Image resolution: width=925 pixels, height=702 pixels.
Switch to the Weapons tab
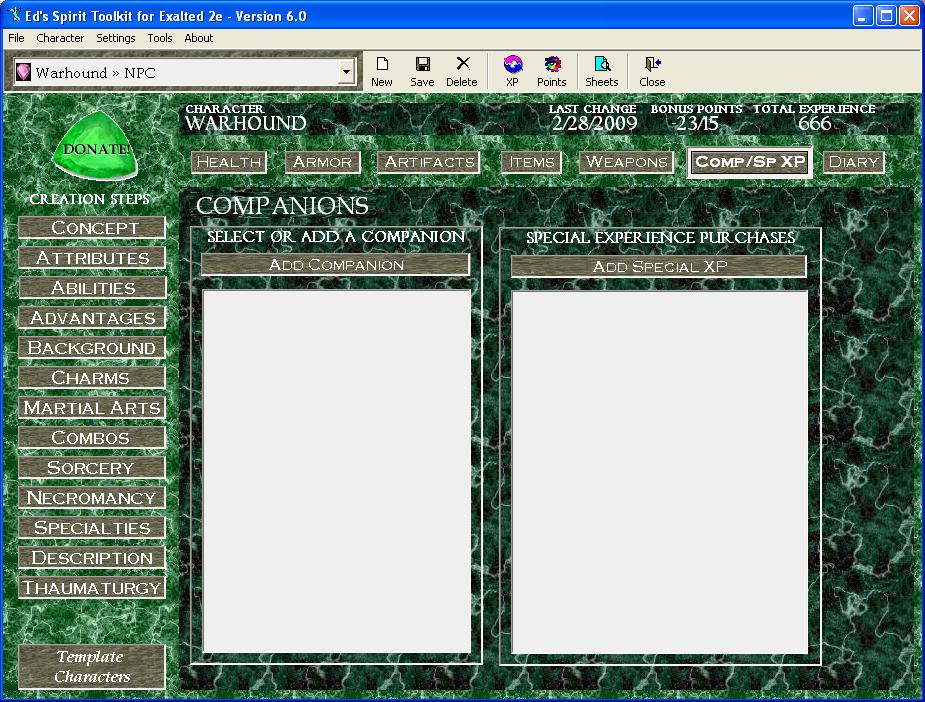tap(626, 162)
